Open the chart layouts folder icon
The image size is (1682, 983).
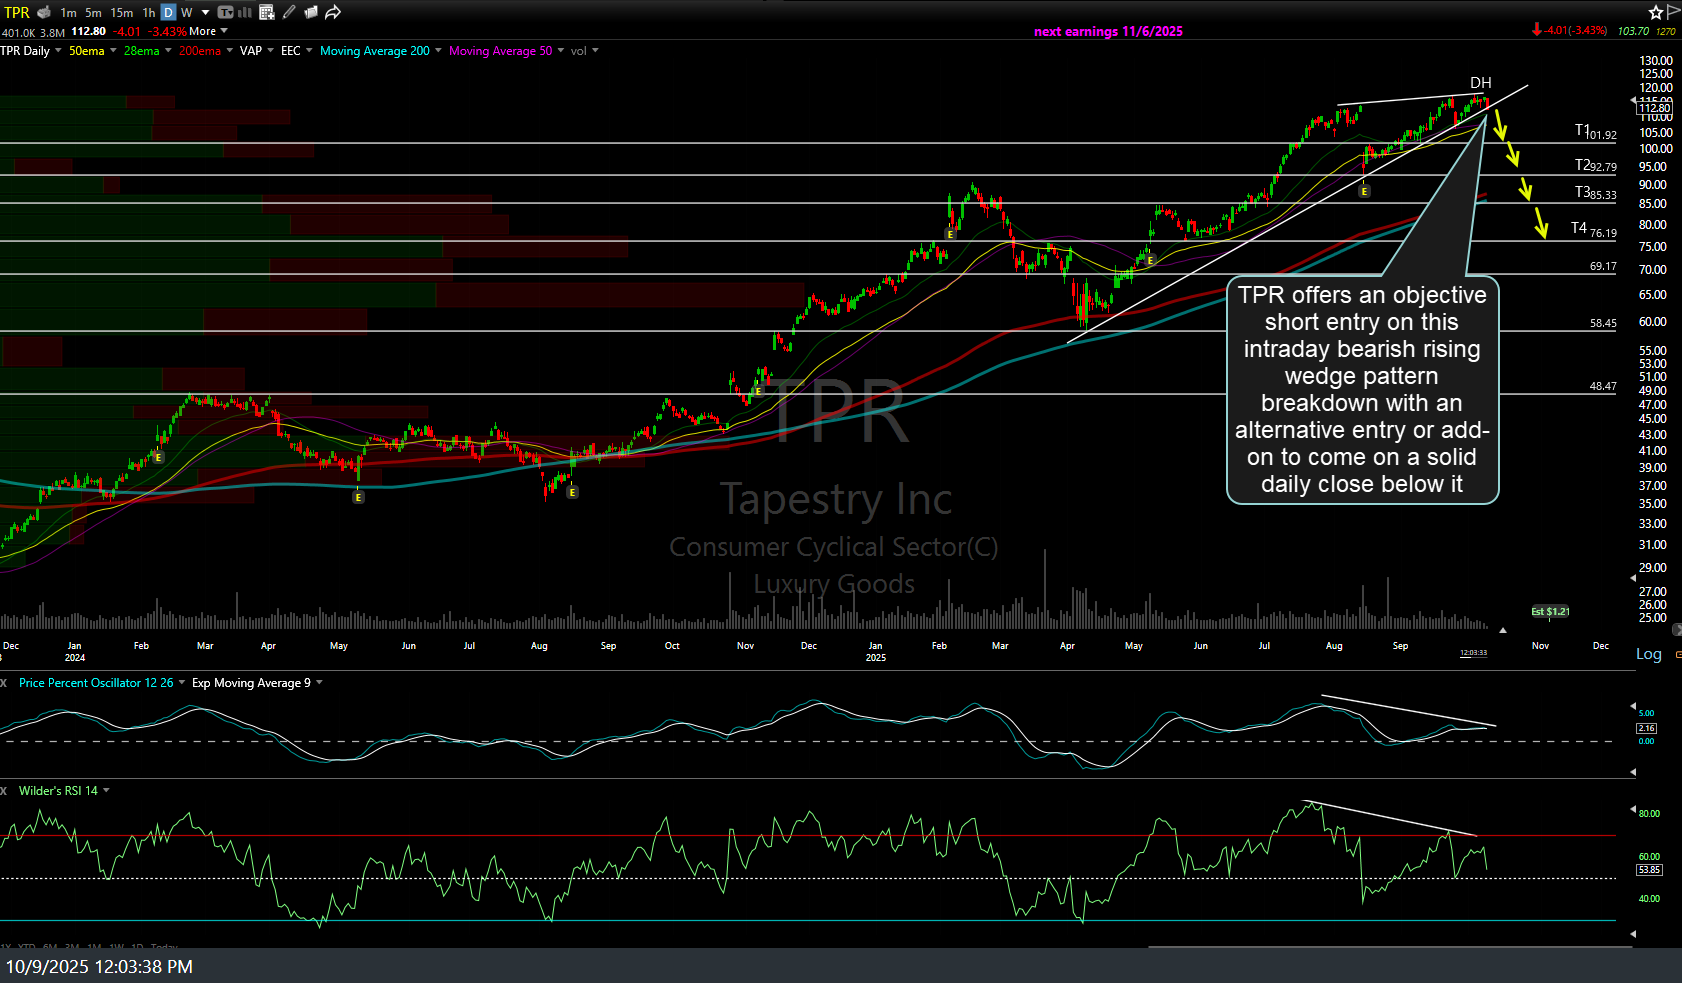pyautogui.click(x=311, y=12)
